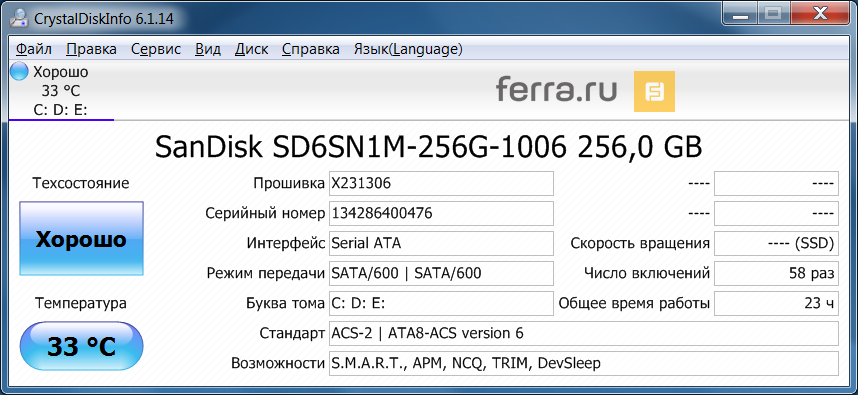Close the CrystalDiskInfo window
The width and height of the screenshot is (858, 395).
[819, 14]
